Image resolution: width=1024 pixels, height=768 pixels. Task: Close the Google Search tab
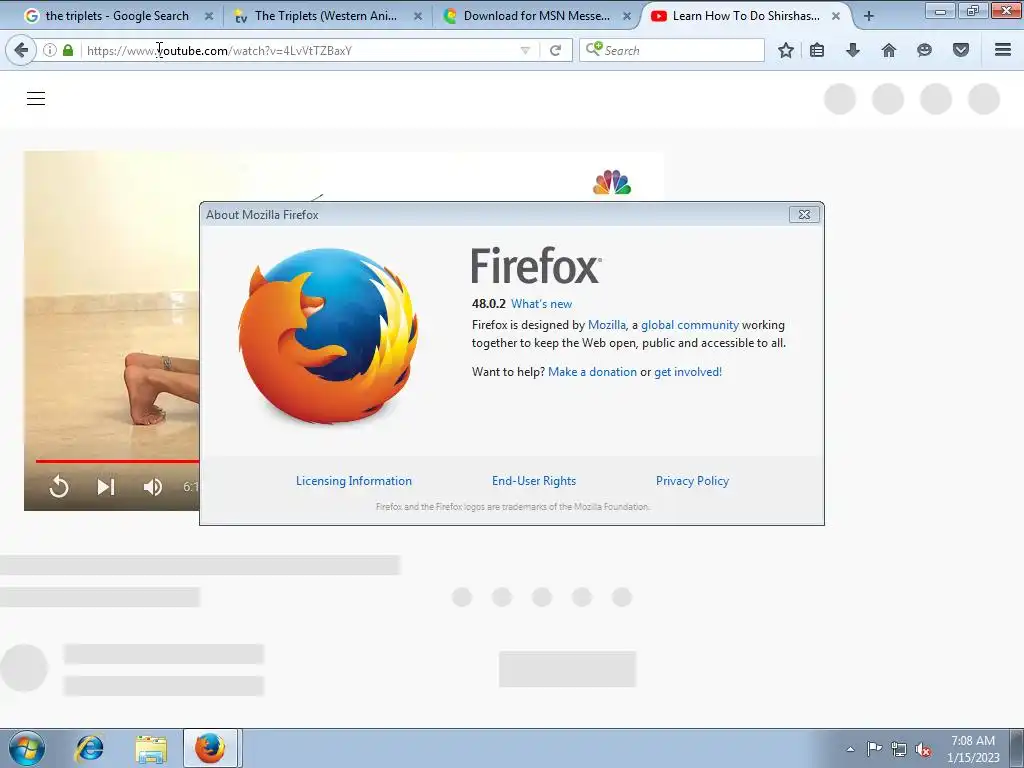click(x=209, y=16)
